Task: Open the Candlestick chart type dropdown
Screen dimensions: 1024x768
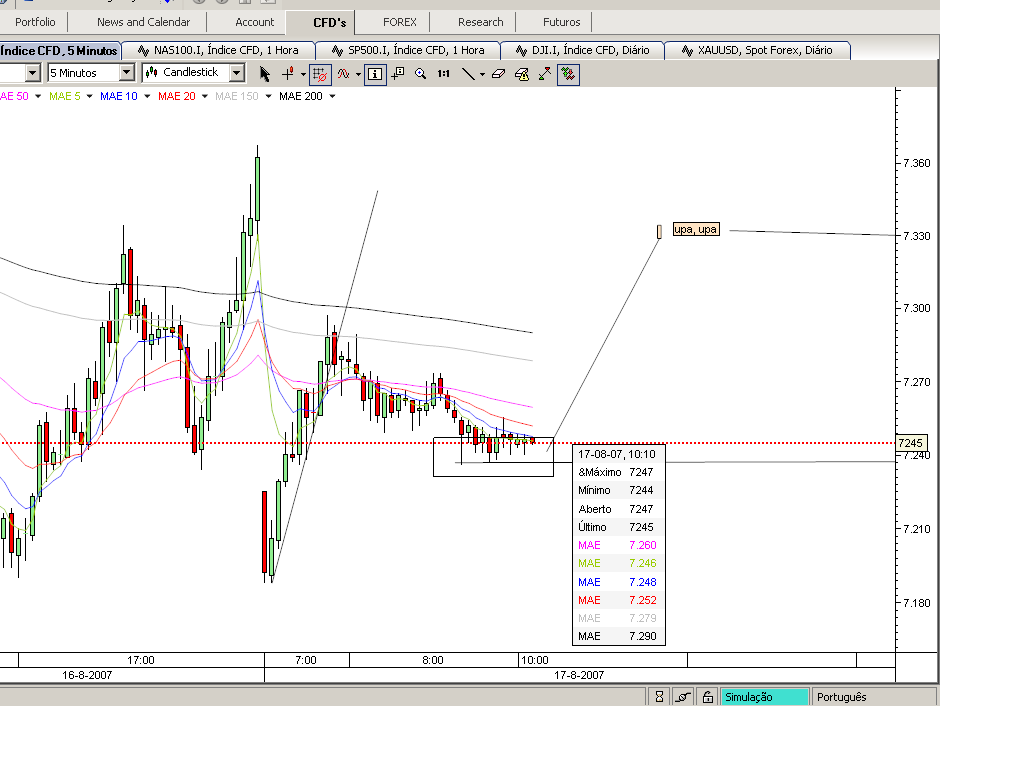Action: 237,72
